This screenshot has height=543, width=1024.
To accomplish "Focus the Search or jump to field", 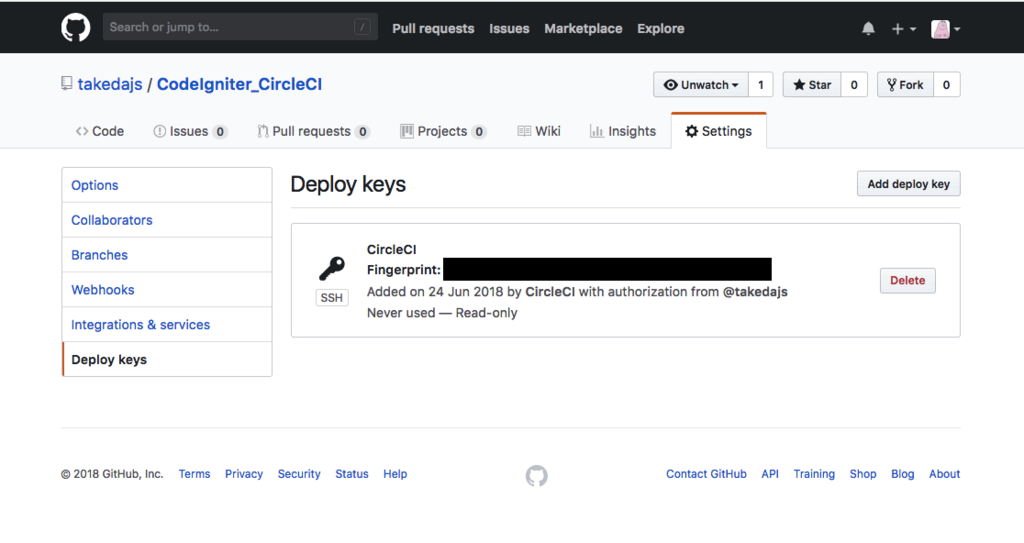I will [x=240, y=27].
